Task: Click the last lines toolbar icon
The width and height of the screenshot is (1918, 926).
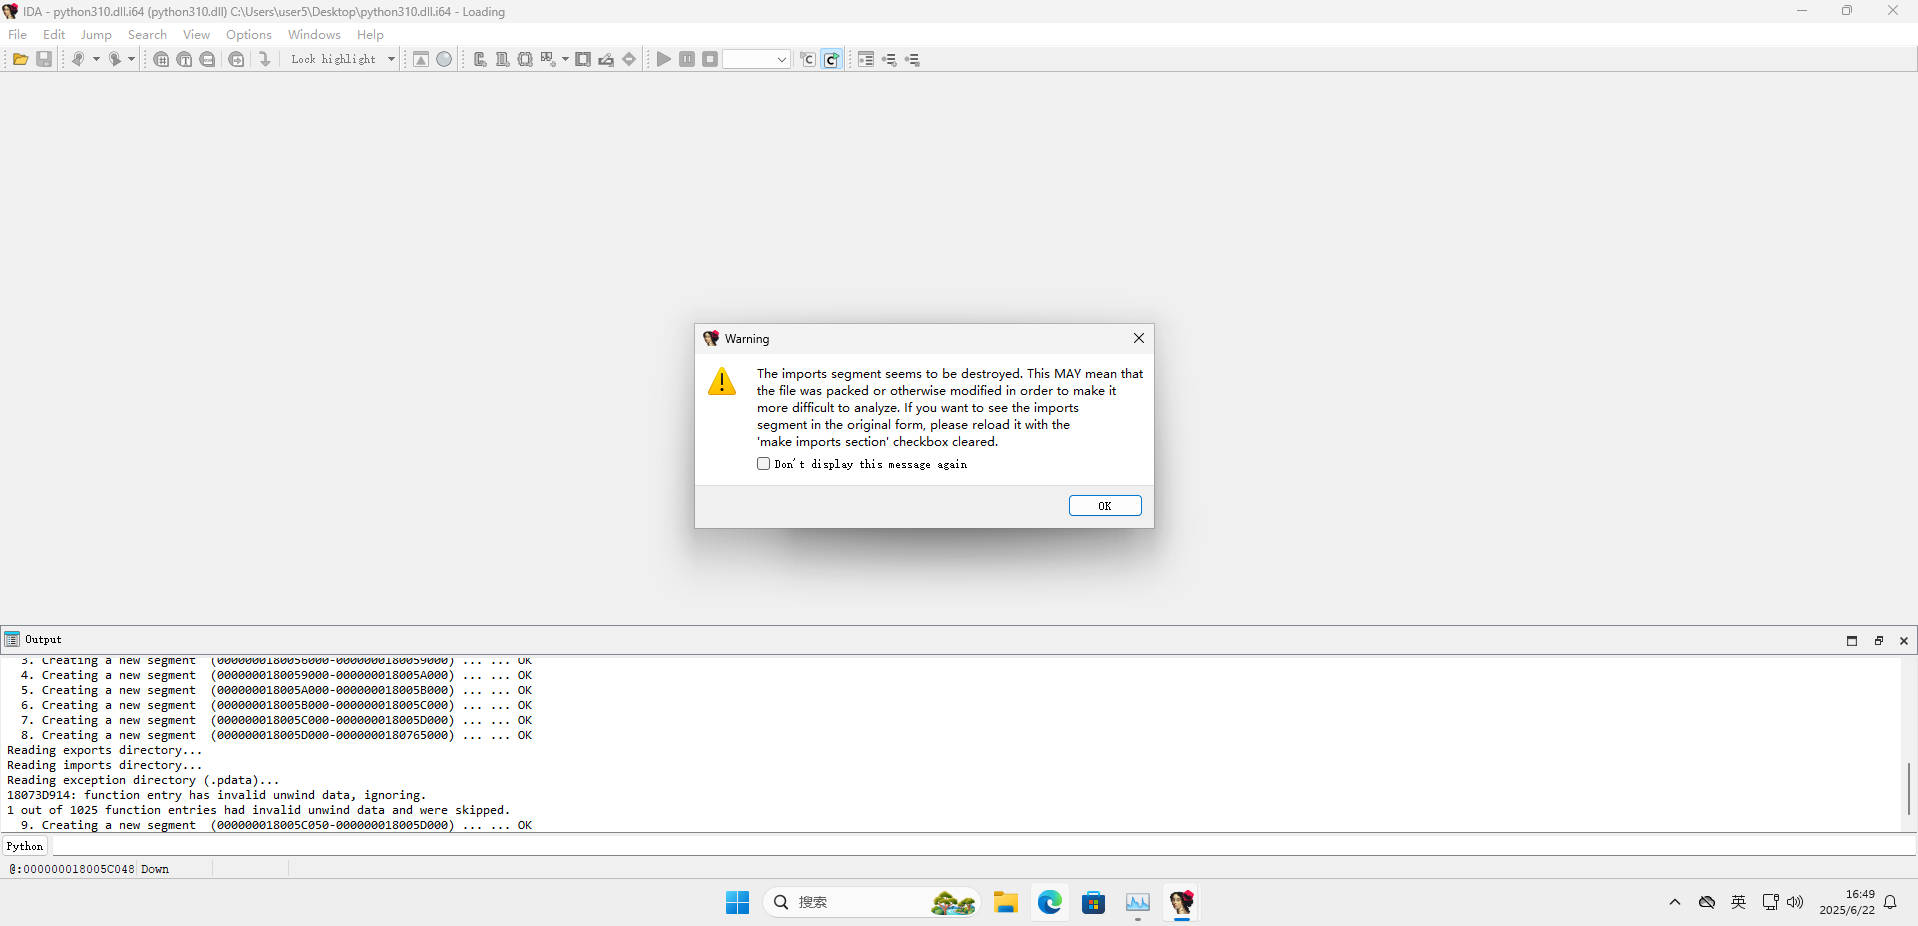Action: point(912,59)
